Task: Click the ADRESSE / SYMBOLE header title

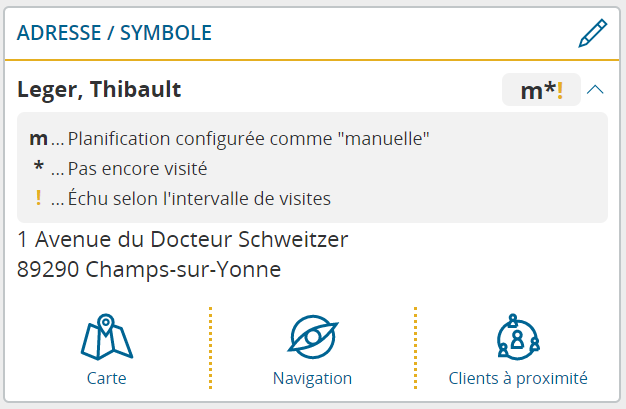Action: (114, 33)
